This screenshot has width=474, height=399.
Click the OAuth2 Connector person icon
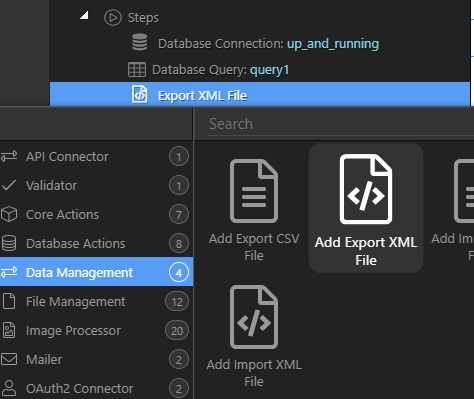click(9, 388)
